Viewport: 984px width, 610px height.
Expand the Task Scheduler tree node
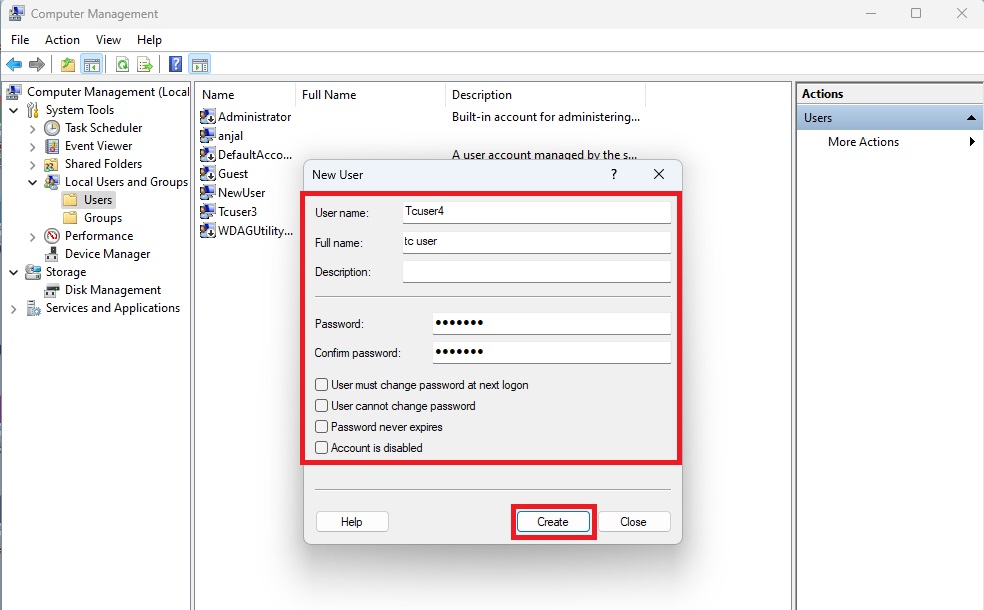tap(33, 128)
